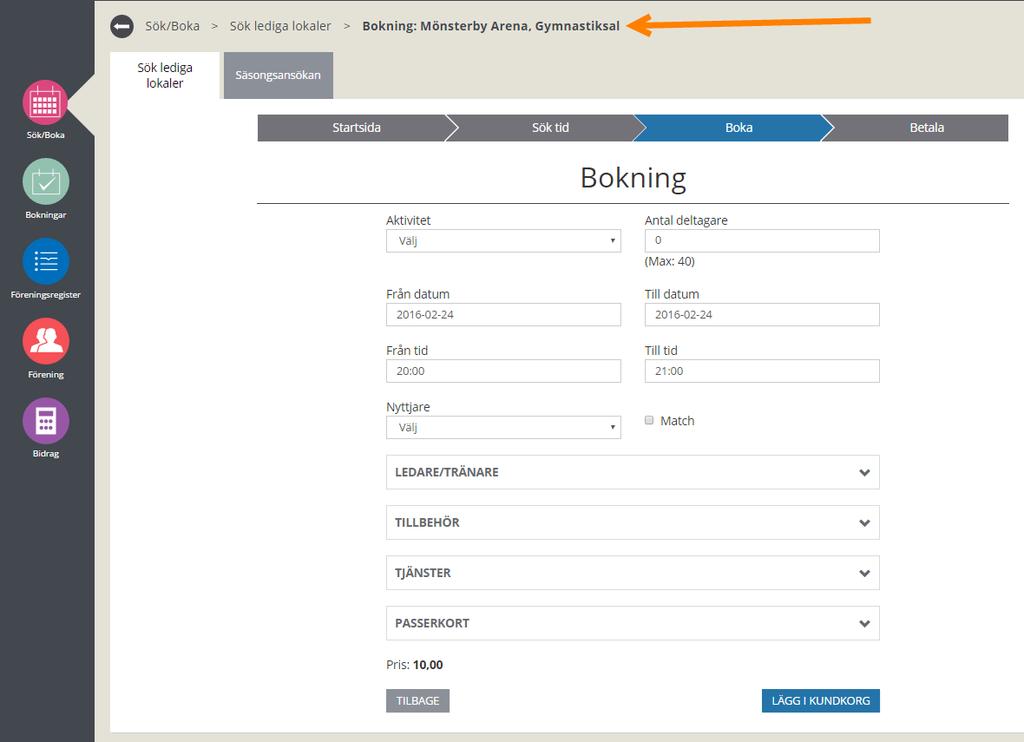Go to the Sök tid step

coord(550,128)
